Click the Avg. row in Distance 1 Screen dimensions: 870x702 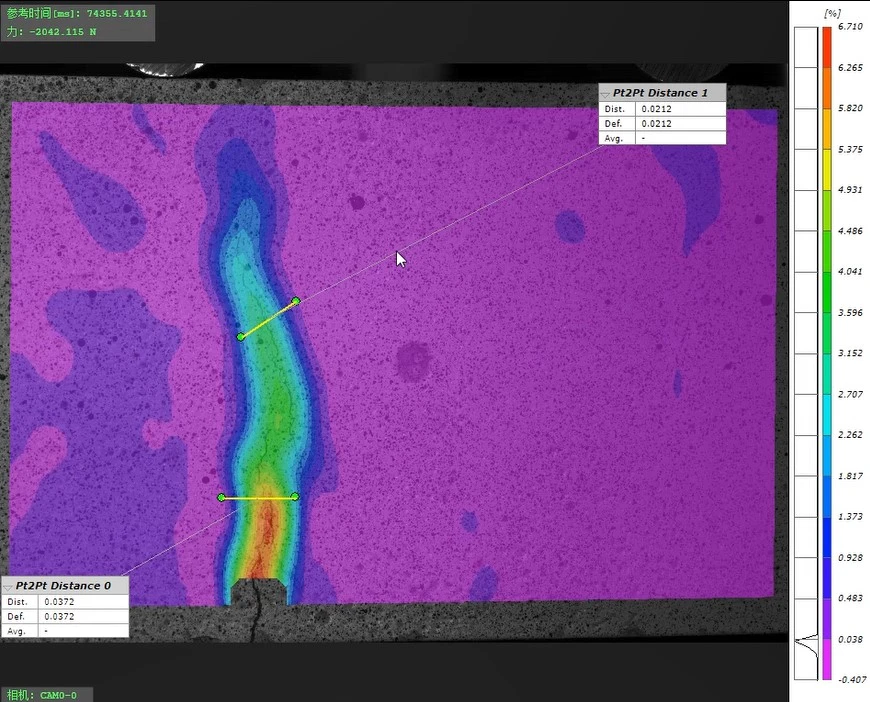coord(662,138)
